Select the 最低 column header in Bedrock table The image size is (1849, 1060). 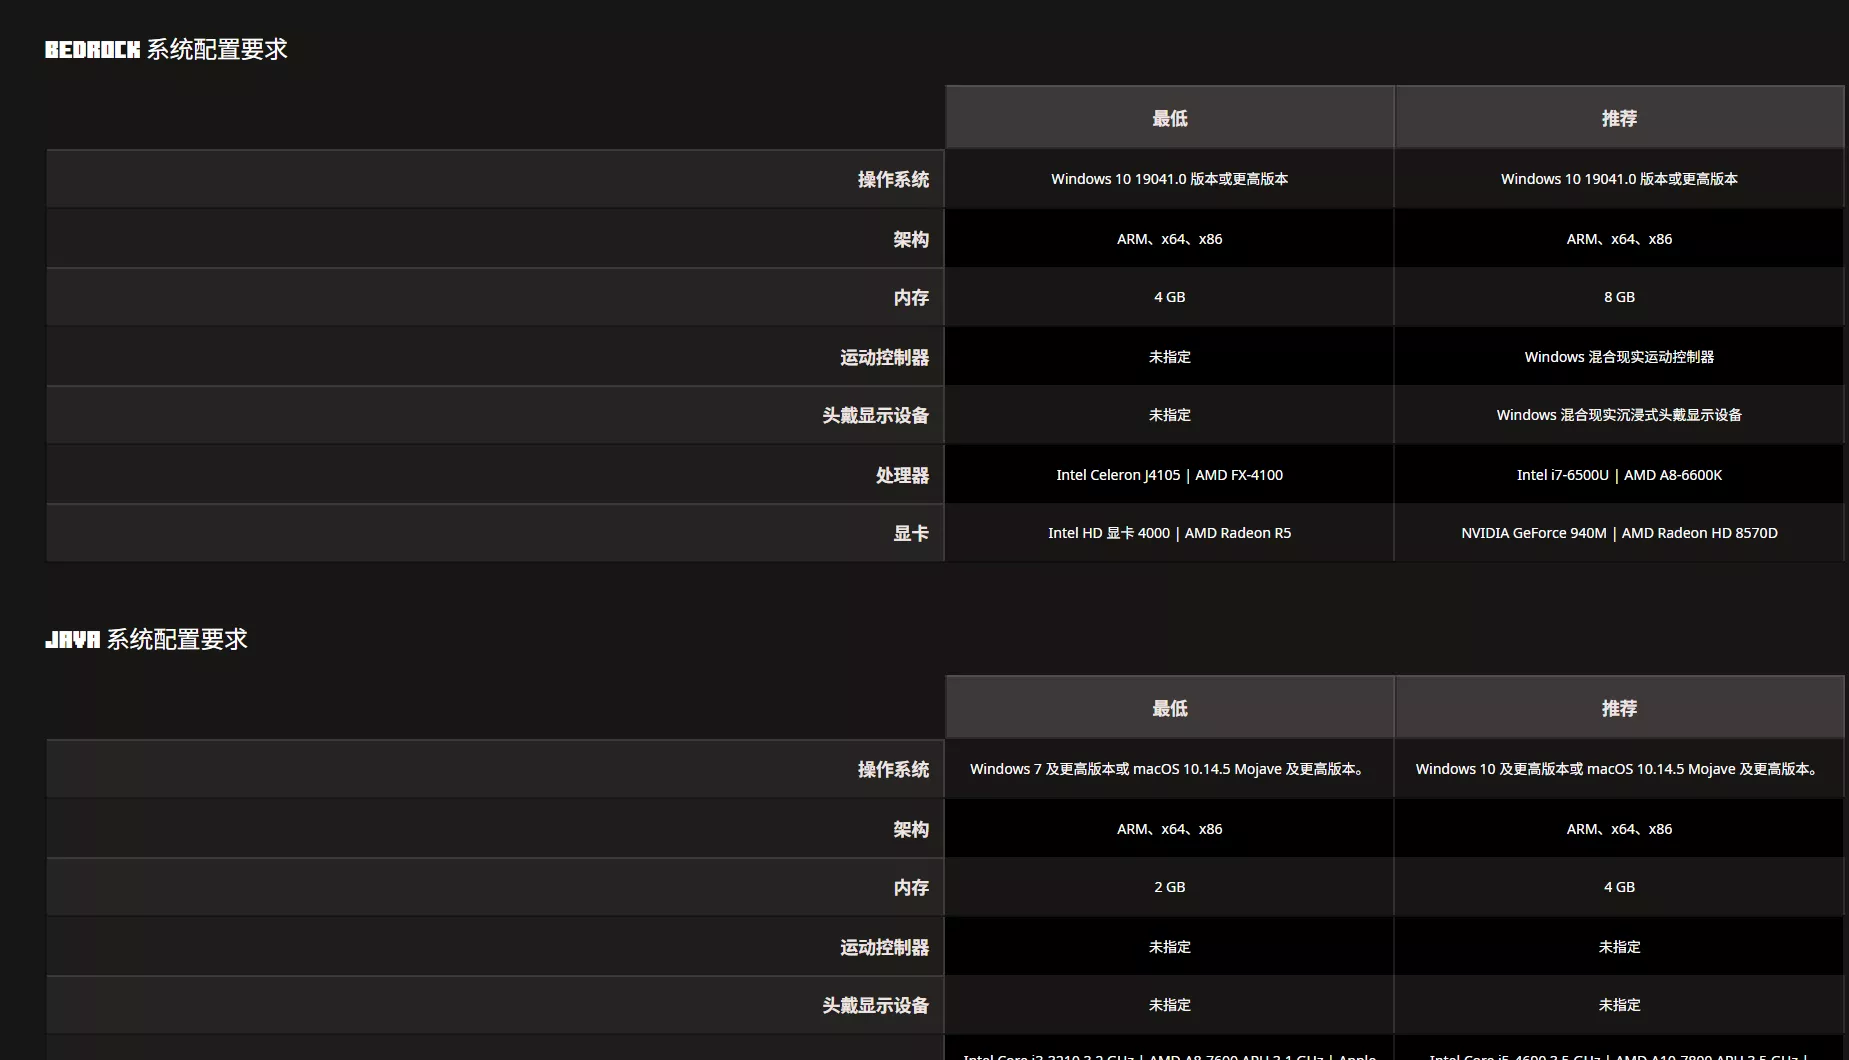click(x=1169, y=117)
